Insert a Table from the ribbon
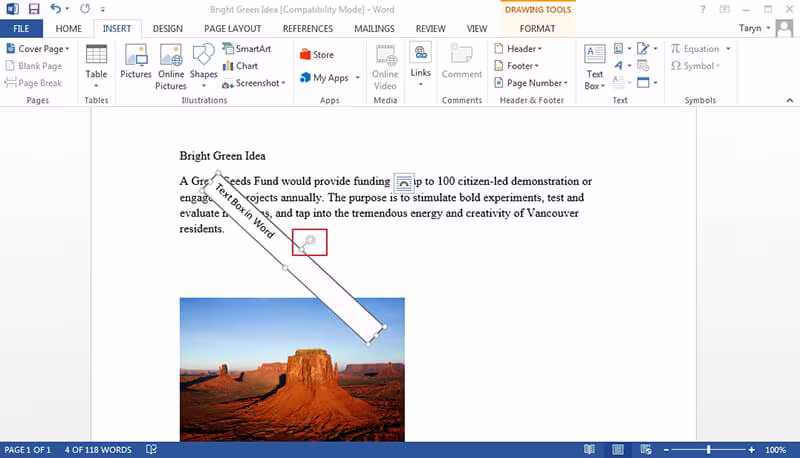Image resolution: width=800 pixels, height=458 pixels. click(96, 66)
